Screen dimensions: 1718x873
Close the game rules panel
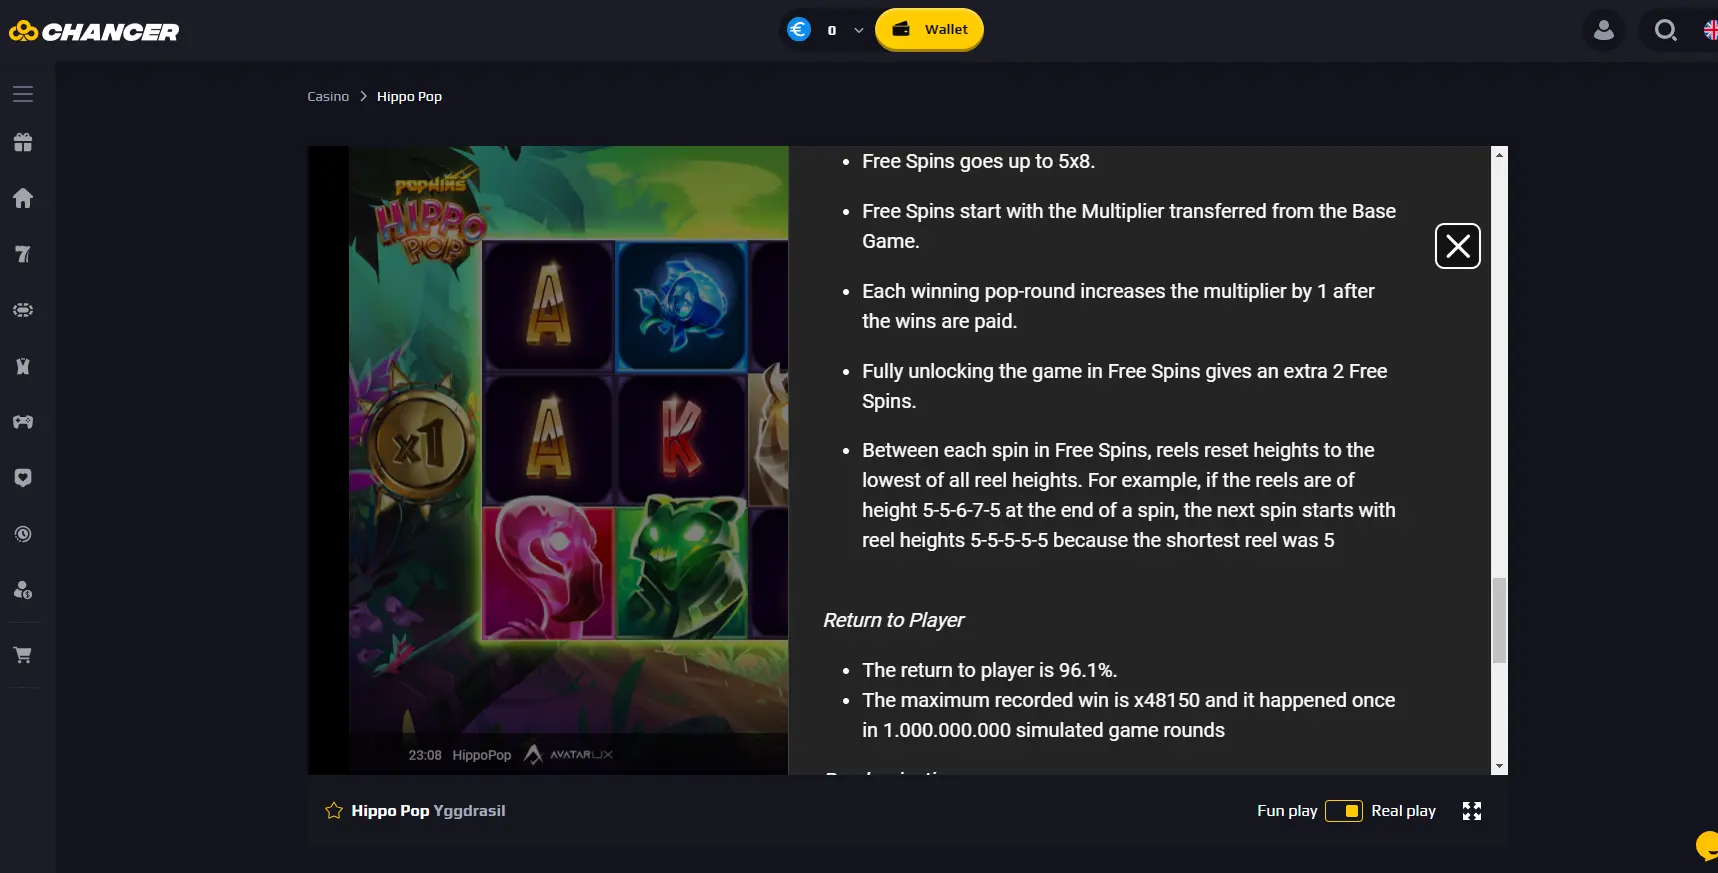coord(1458,246)
